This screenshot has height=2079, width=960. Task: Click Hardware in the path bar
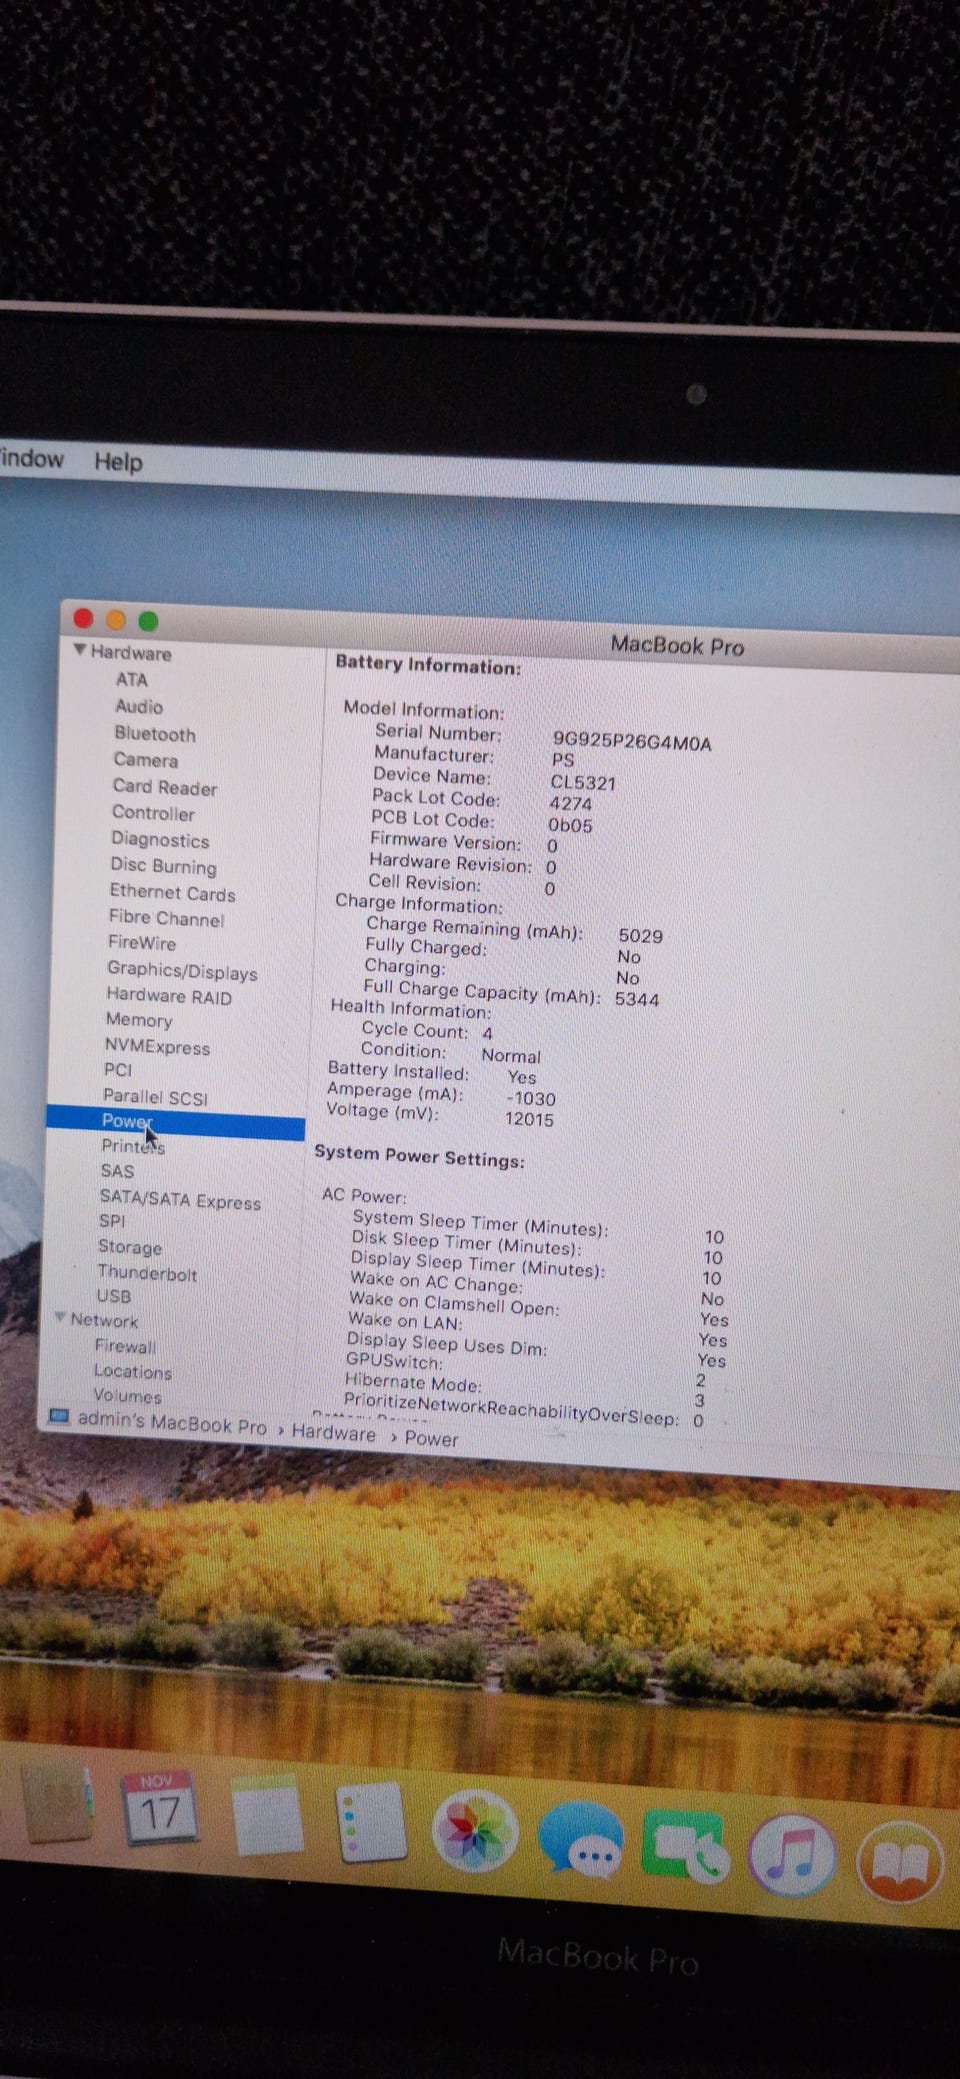(334, 1433)
